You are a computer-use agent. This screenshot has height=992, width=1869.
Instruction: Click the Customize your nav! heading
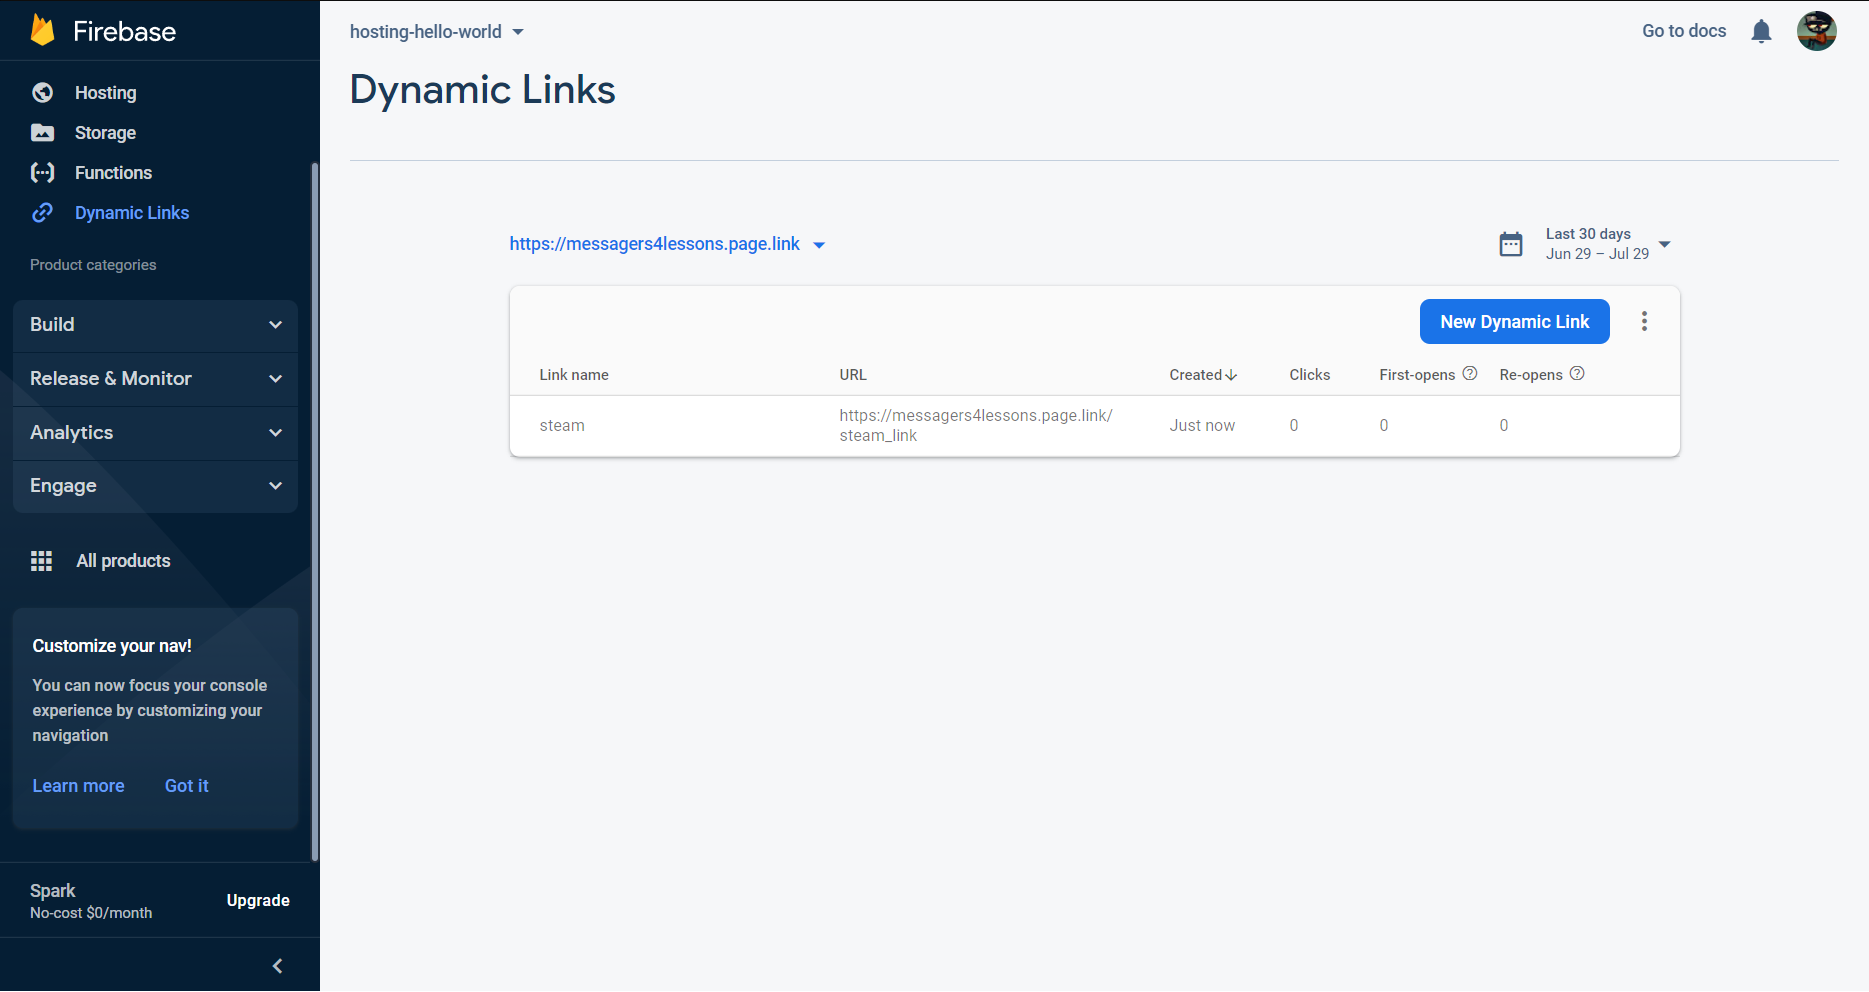[112, 646]
